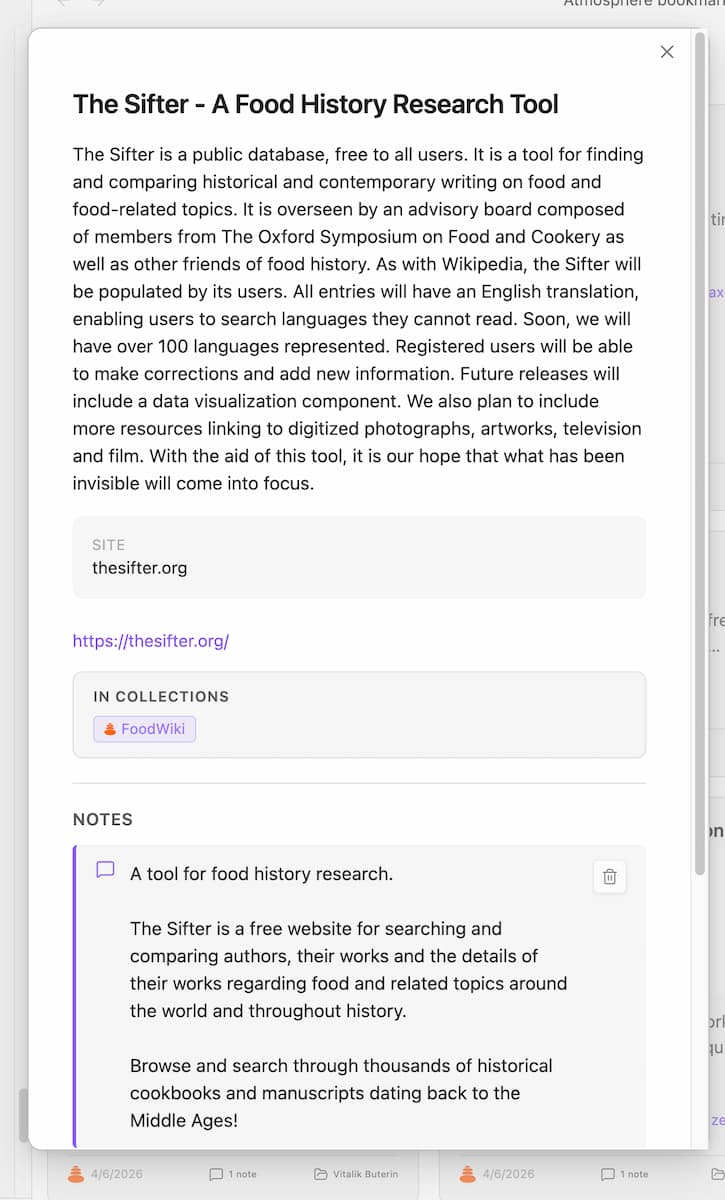725x1200 pixels.
Task: Close the Sifter detail dialog
Action: click(667, 52)
